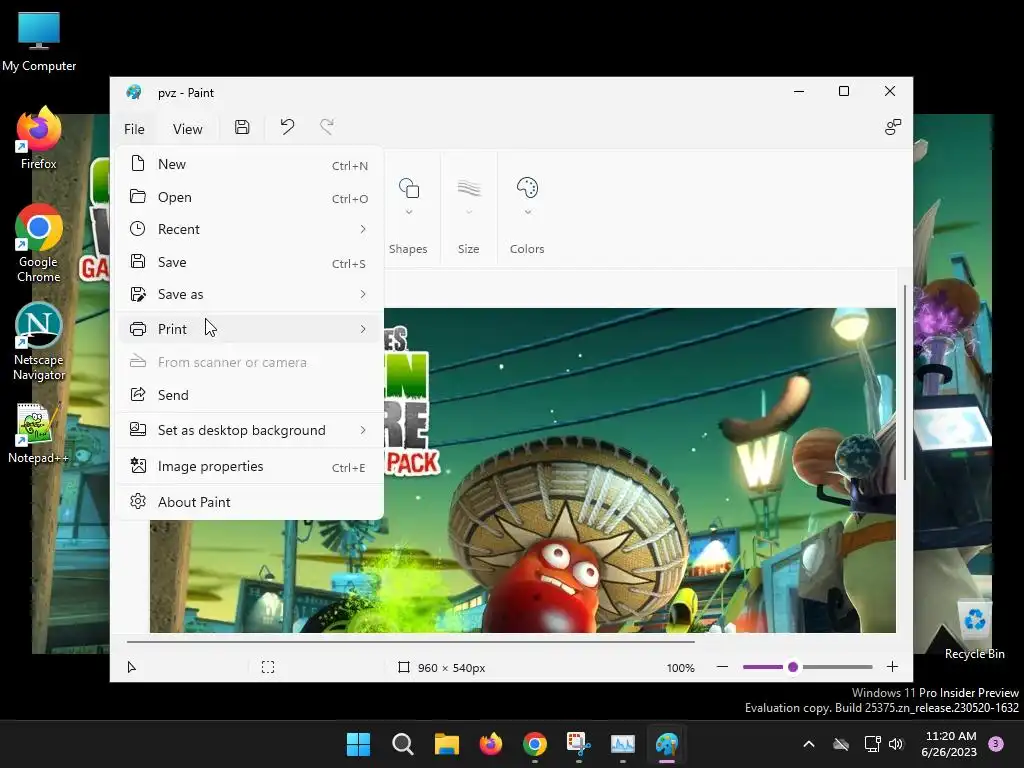This screenshot has width=1024, height=768.
Task: Open the View menu
Action: pos(187,129)
